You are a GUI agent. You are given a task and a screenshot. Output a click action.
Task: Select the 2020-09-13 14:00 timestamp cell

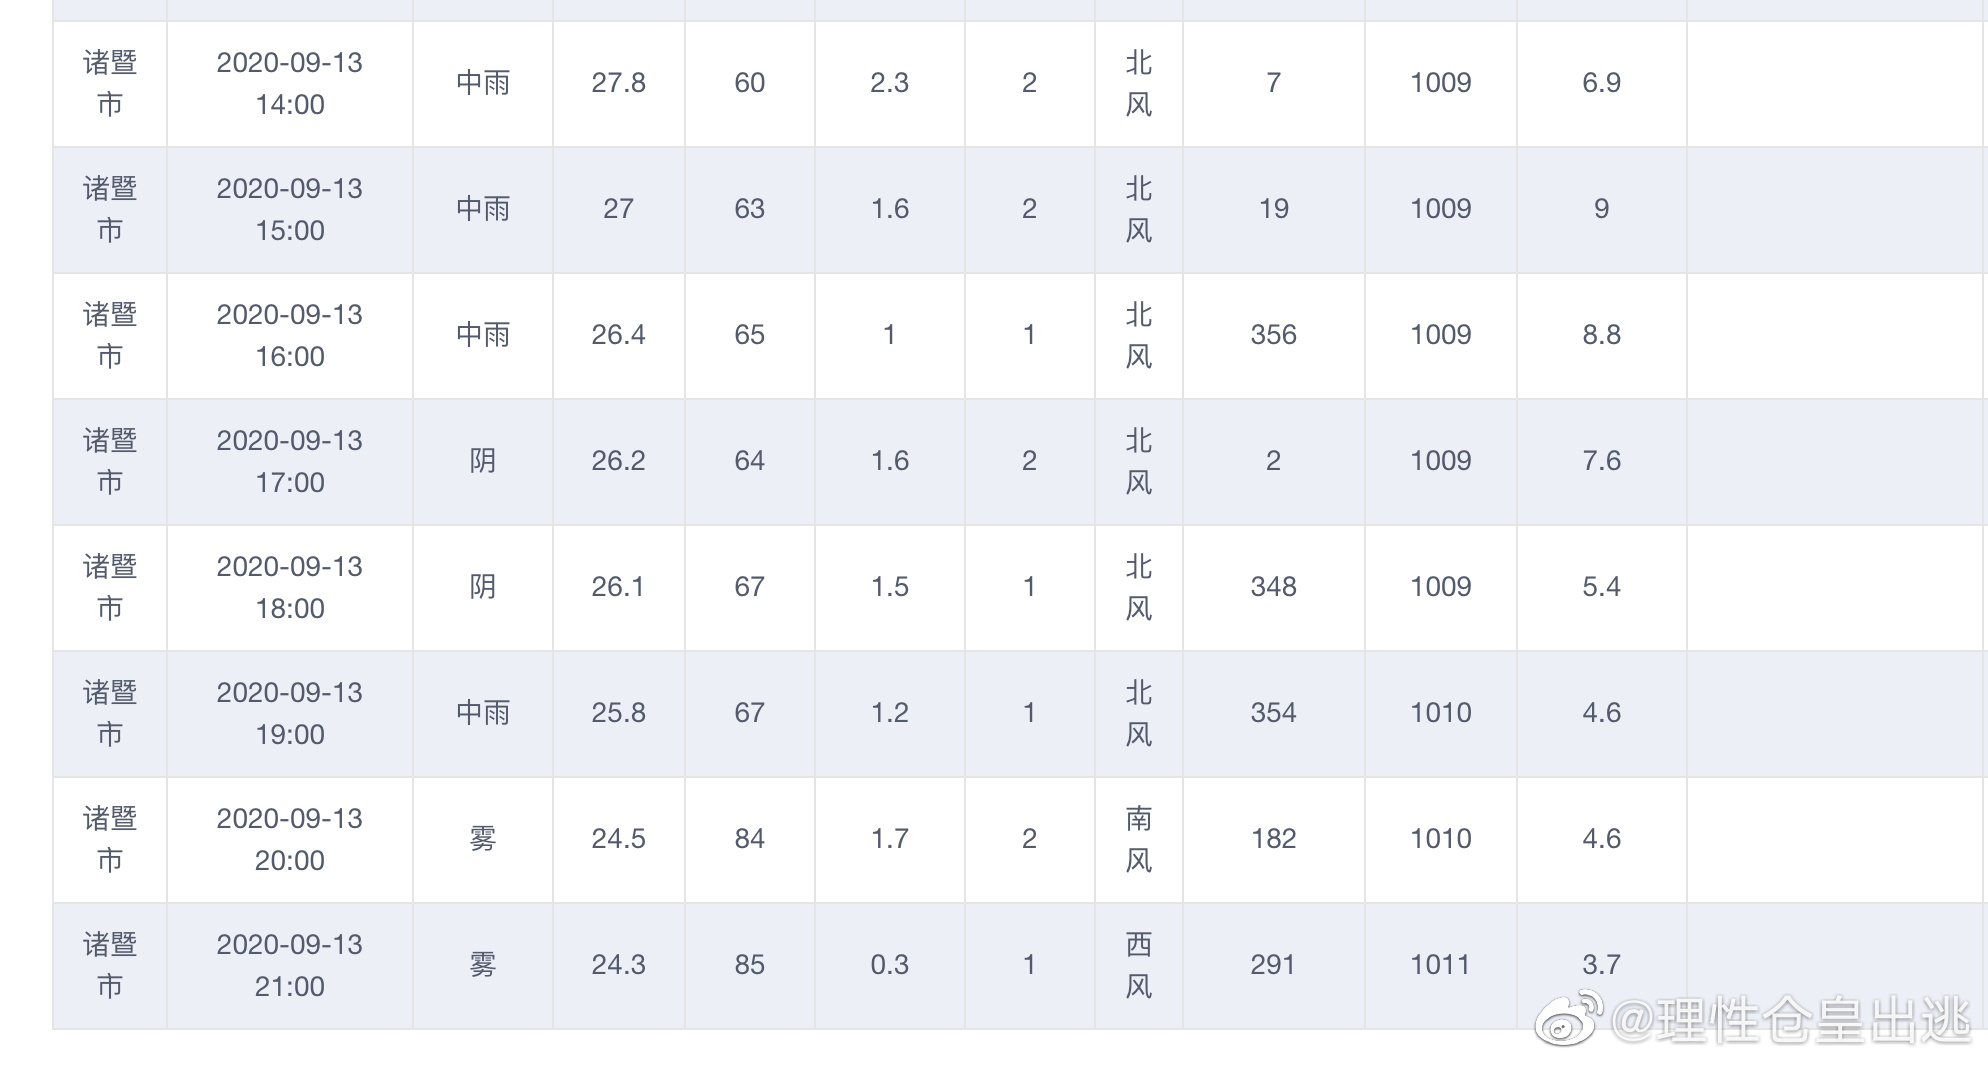click(290, 83)
